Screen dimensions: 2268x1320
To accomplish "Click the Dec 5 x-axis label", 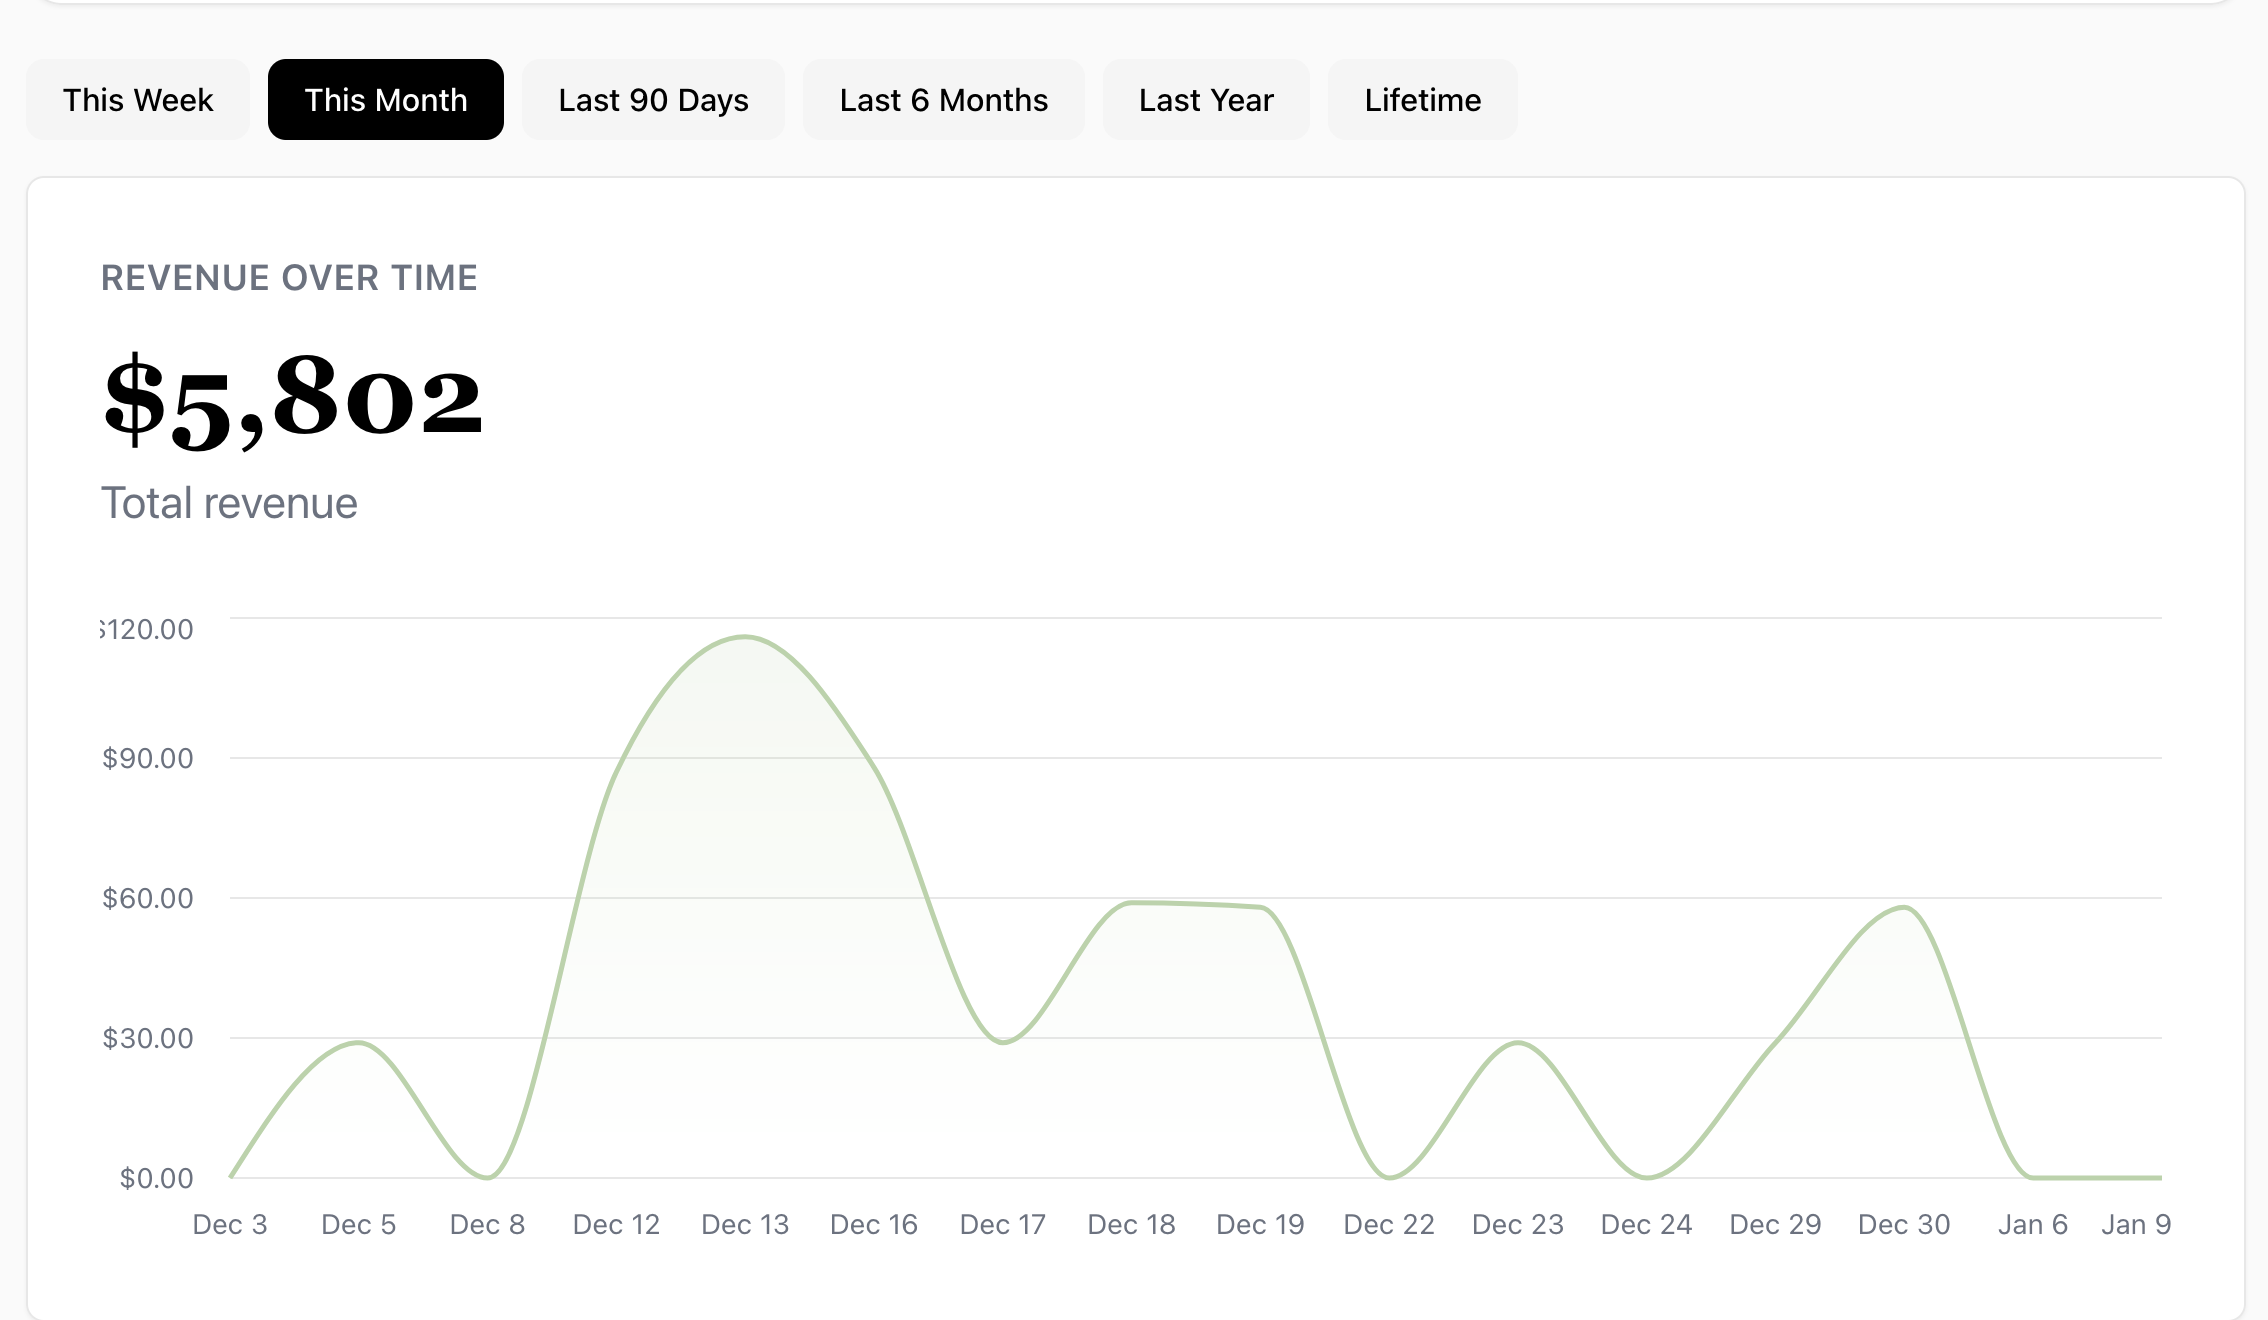I will tap(358, 1224).
